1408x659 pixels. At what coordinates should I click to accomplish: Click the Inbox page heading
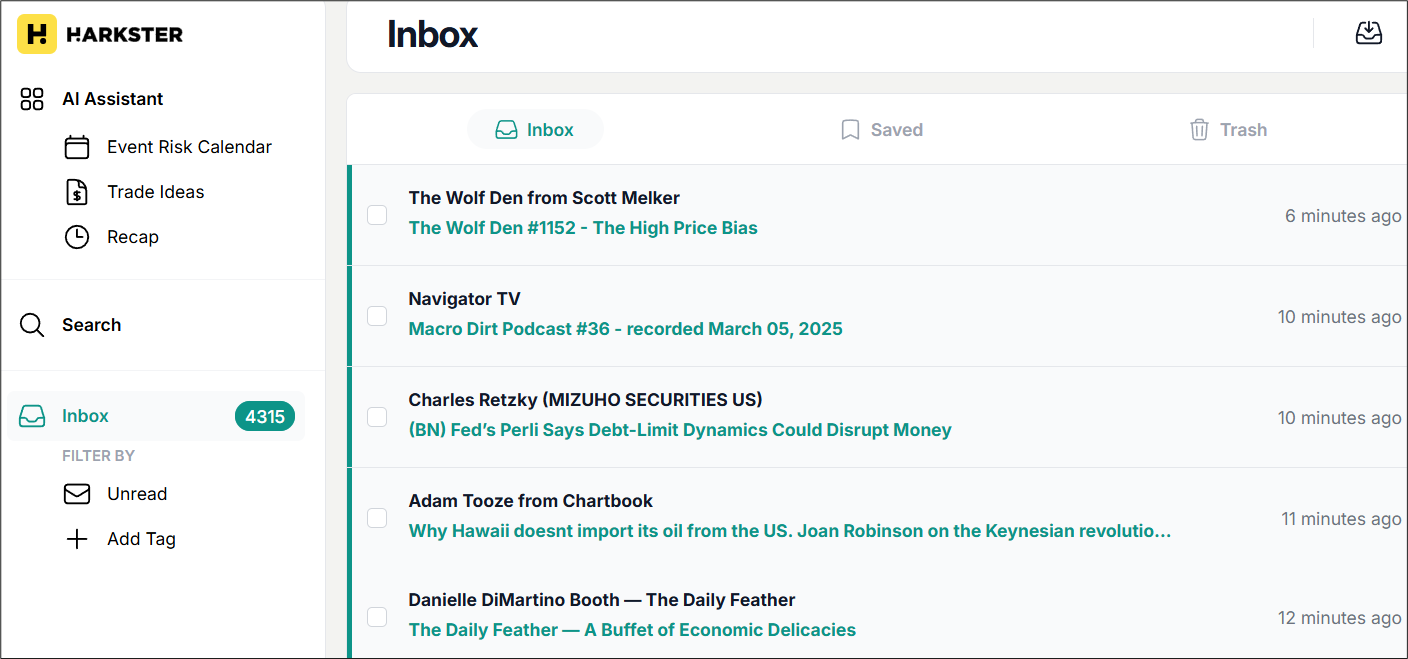tap(432, 34)
